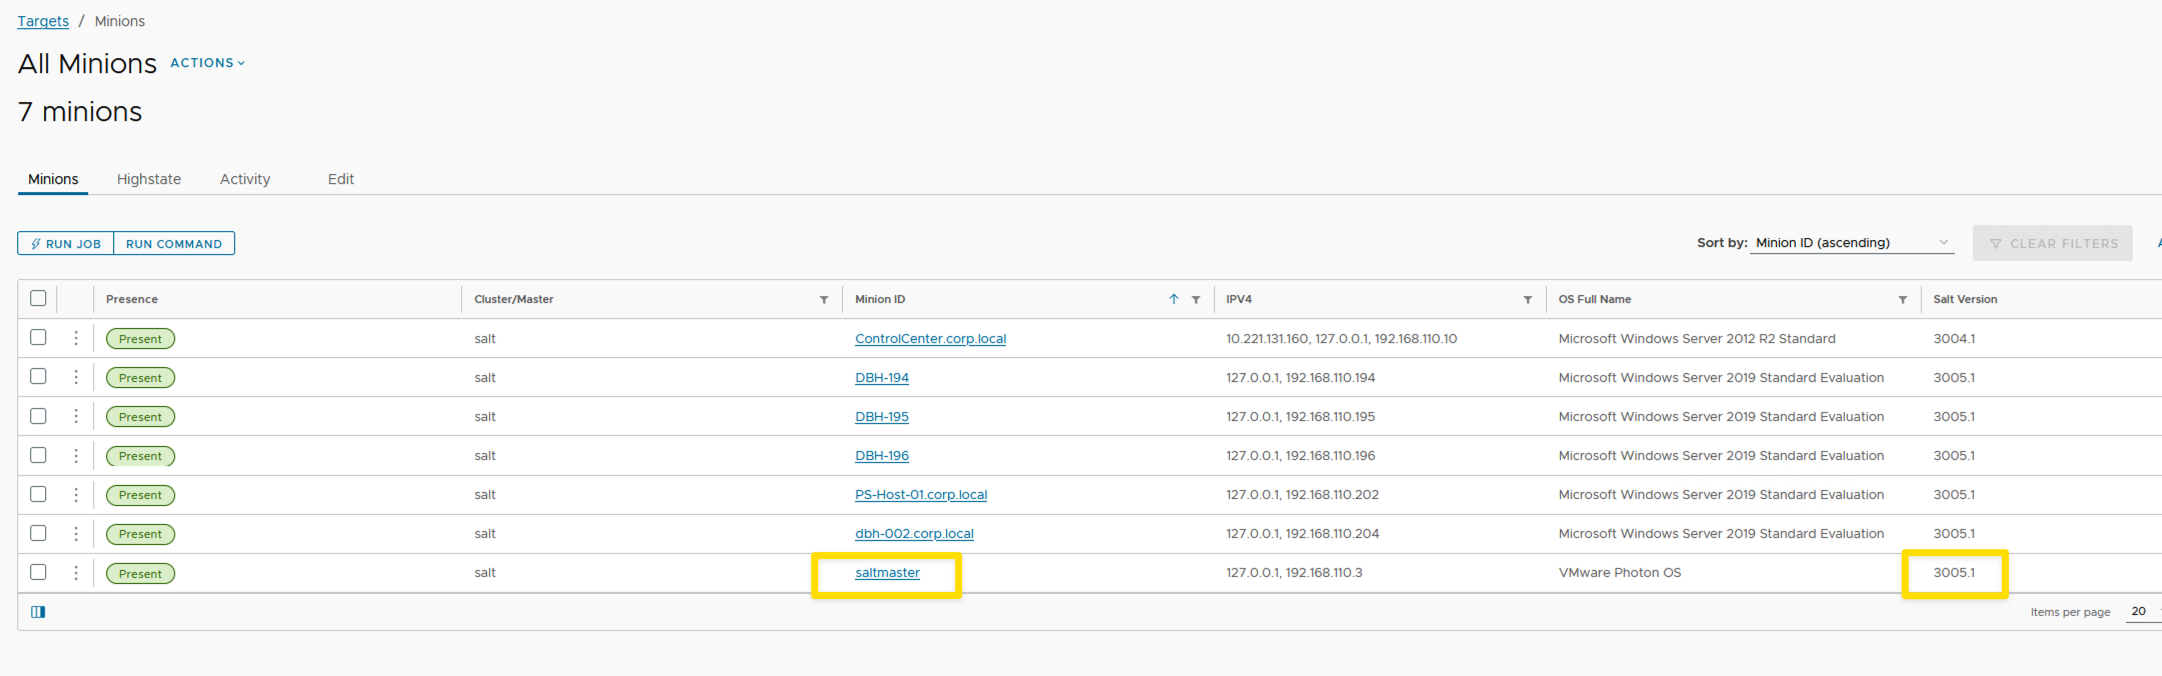Select the checkbox for DBH-194 row
This screenshot has width=2162, height=676.
(x=38, y=377)
